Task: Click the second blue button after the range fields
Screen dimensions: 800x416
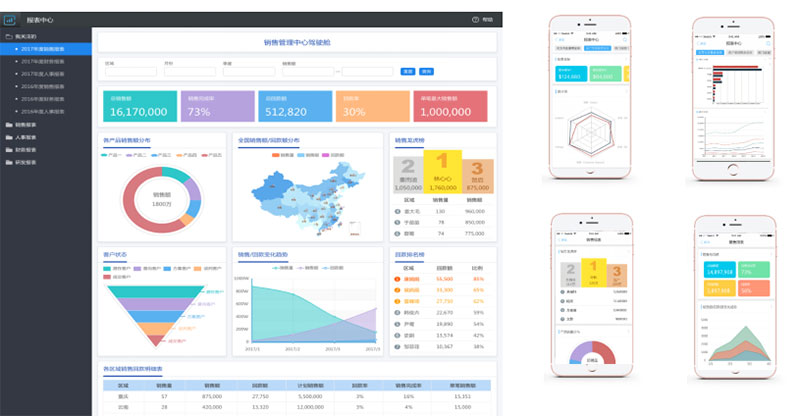Action: pyautogui.click(x=426, y=71)
